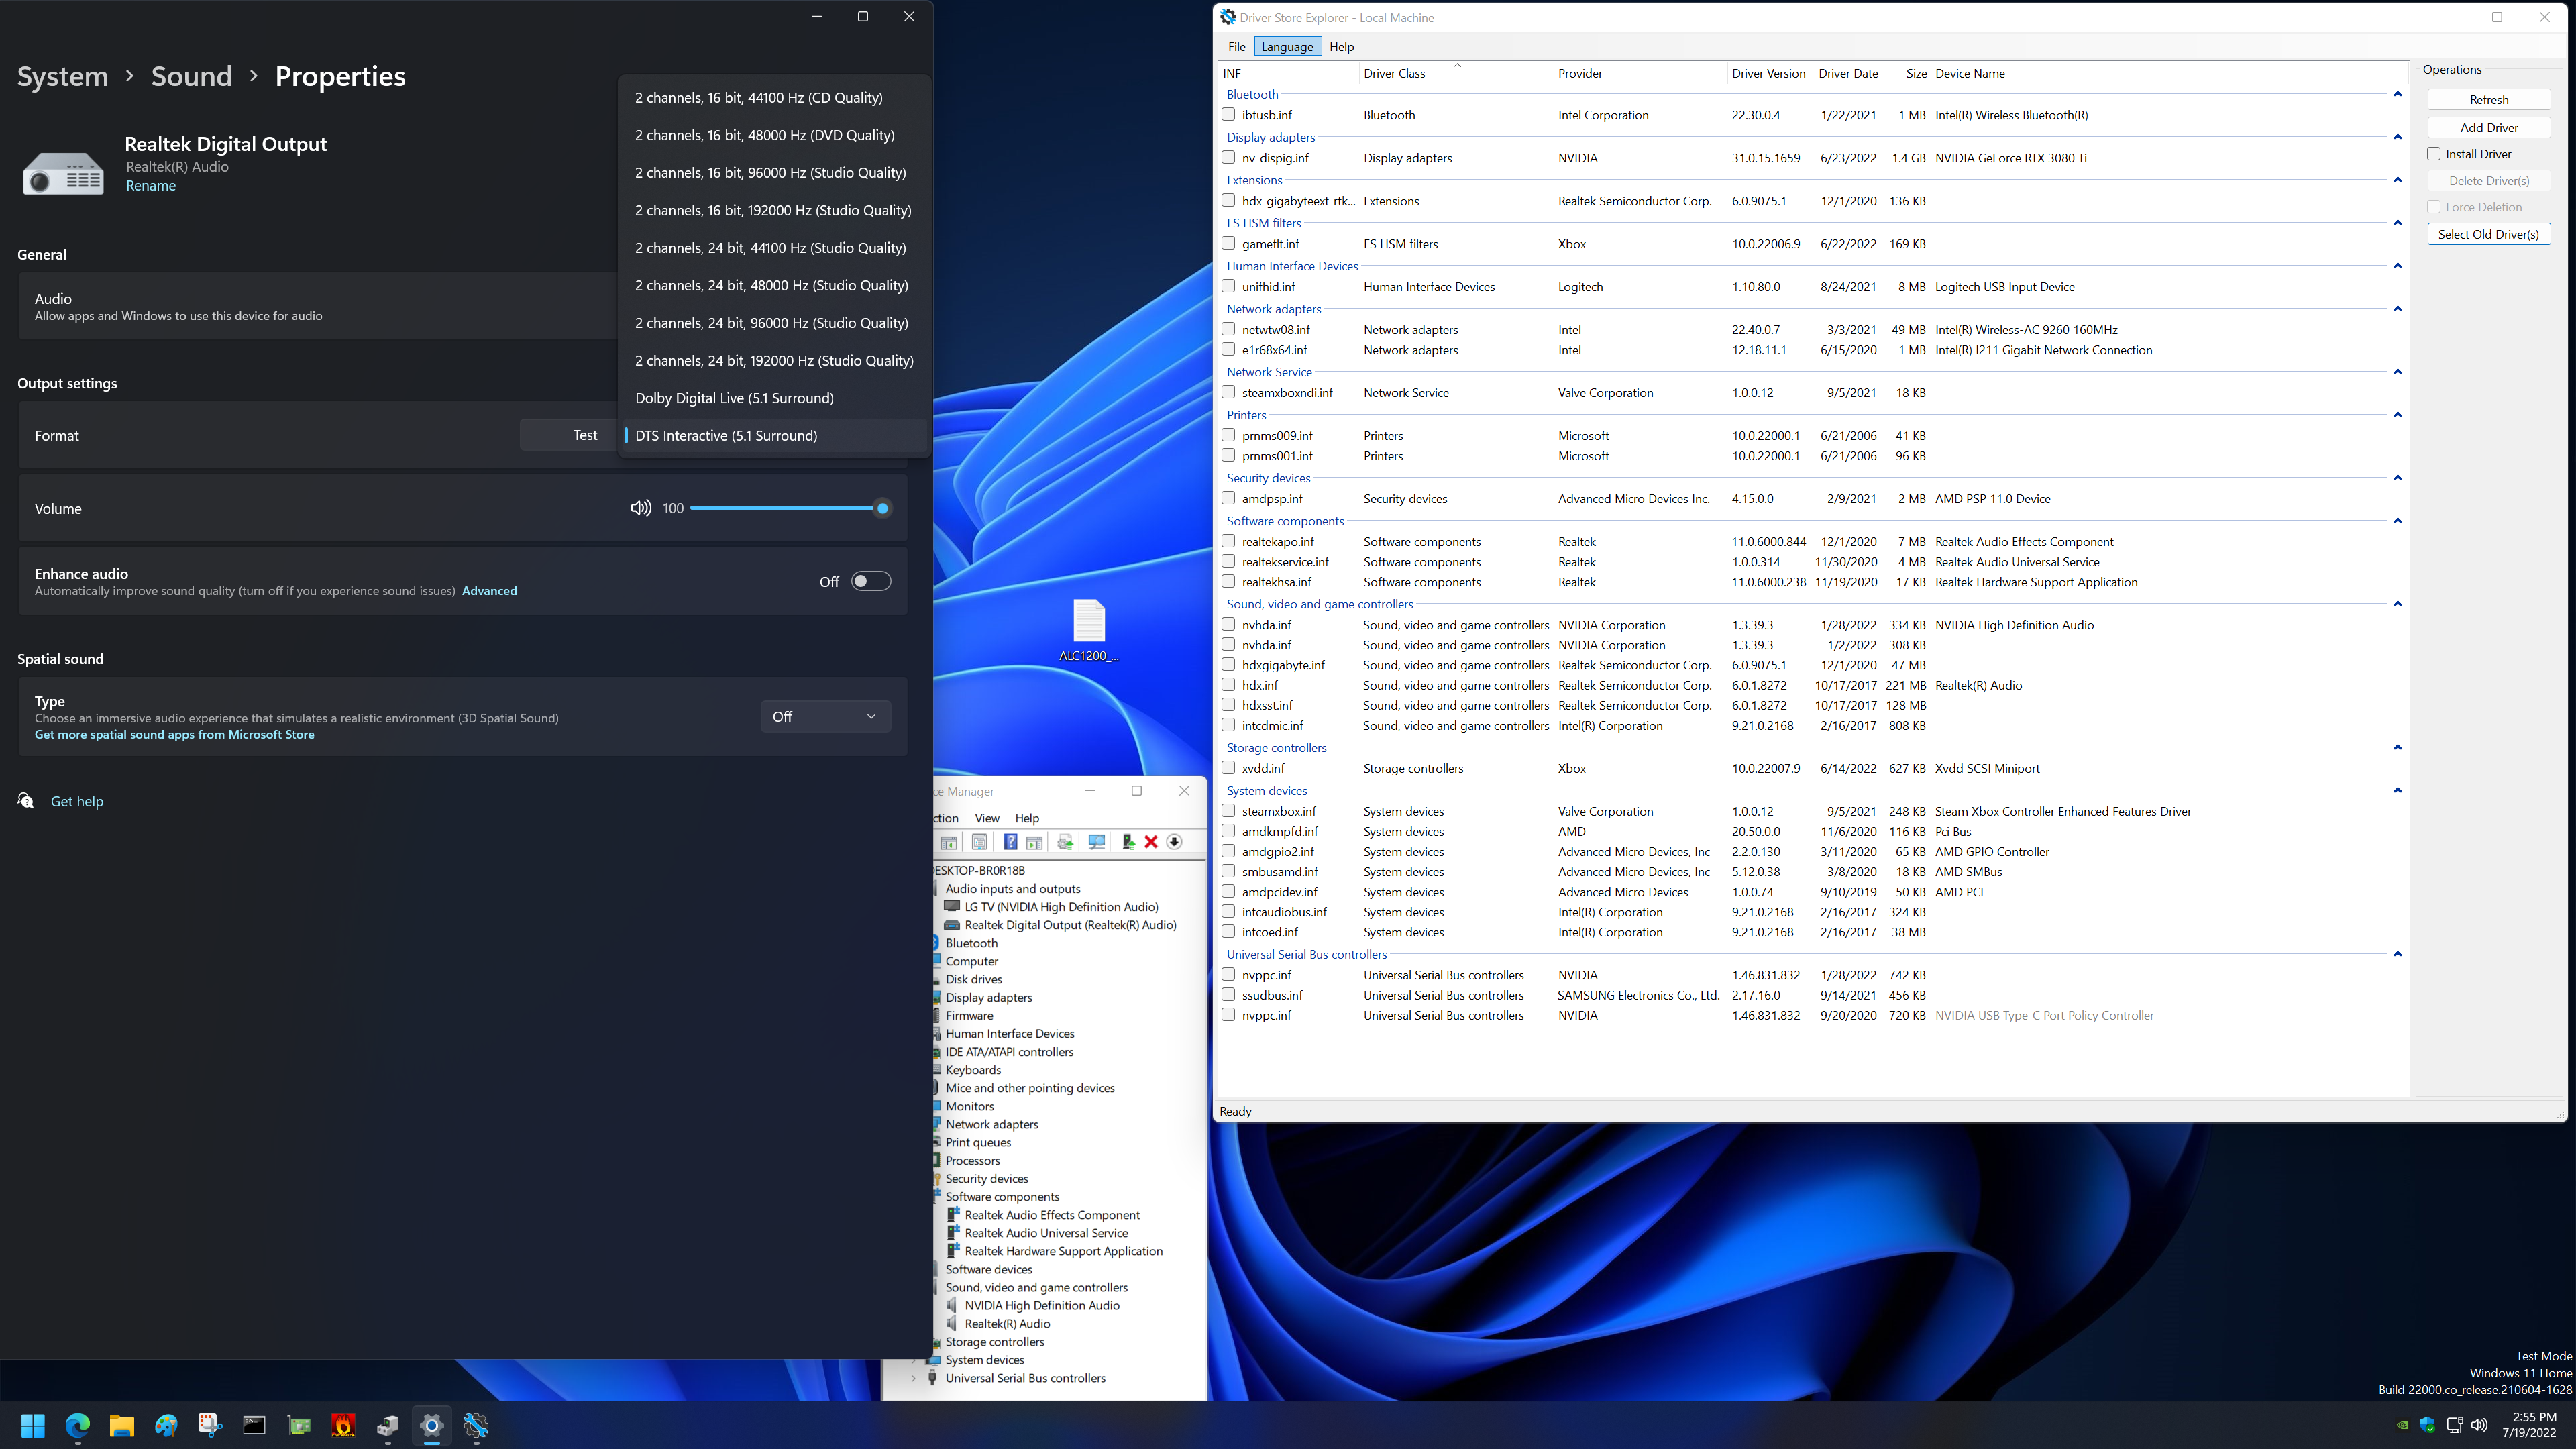Click the Refresh button
The height and width of the screenshot is (1449, 2576).
[x=2488, y=100]
